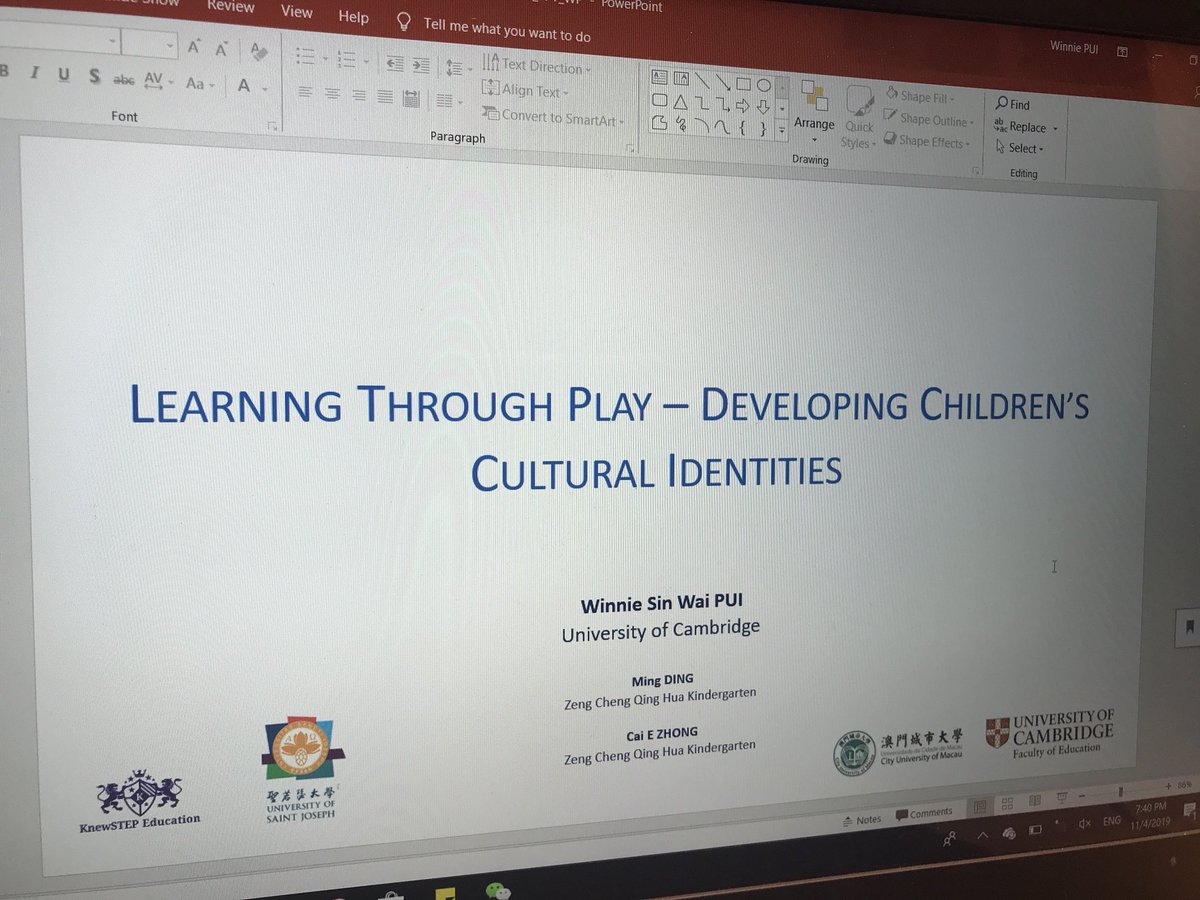Select Rounded Rectangle shape
The width and height of the screenshot is (1200, 900).
pyautogui.click(x=659, y=100)
